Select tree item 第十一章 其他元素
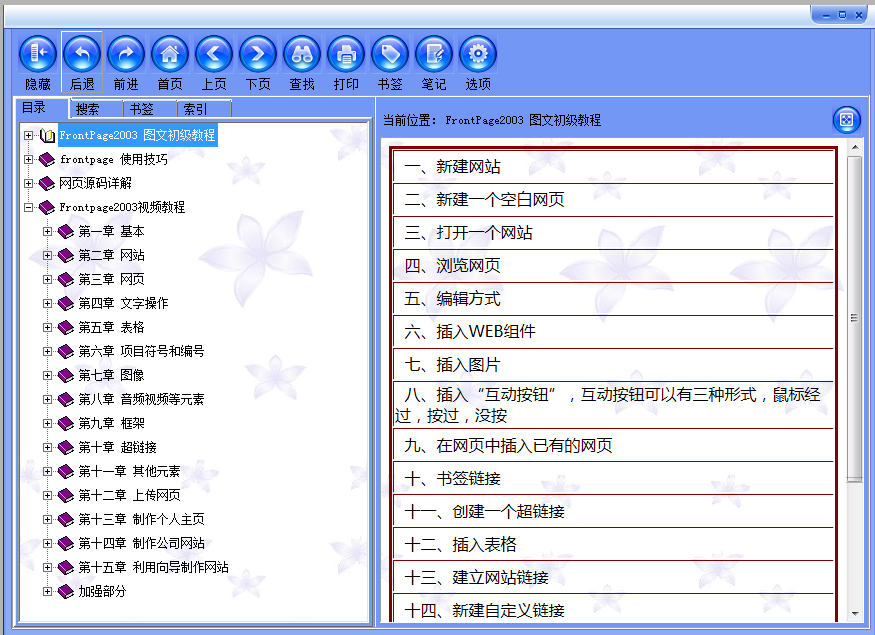 point(129,472)
